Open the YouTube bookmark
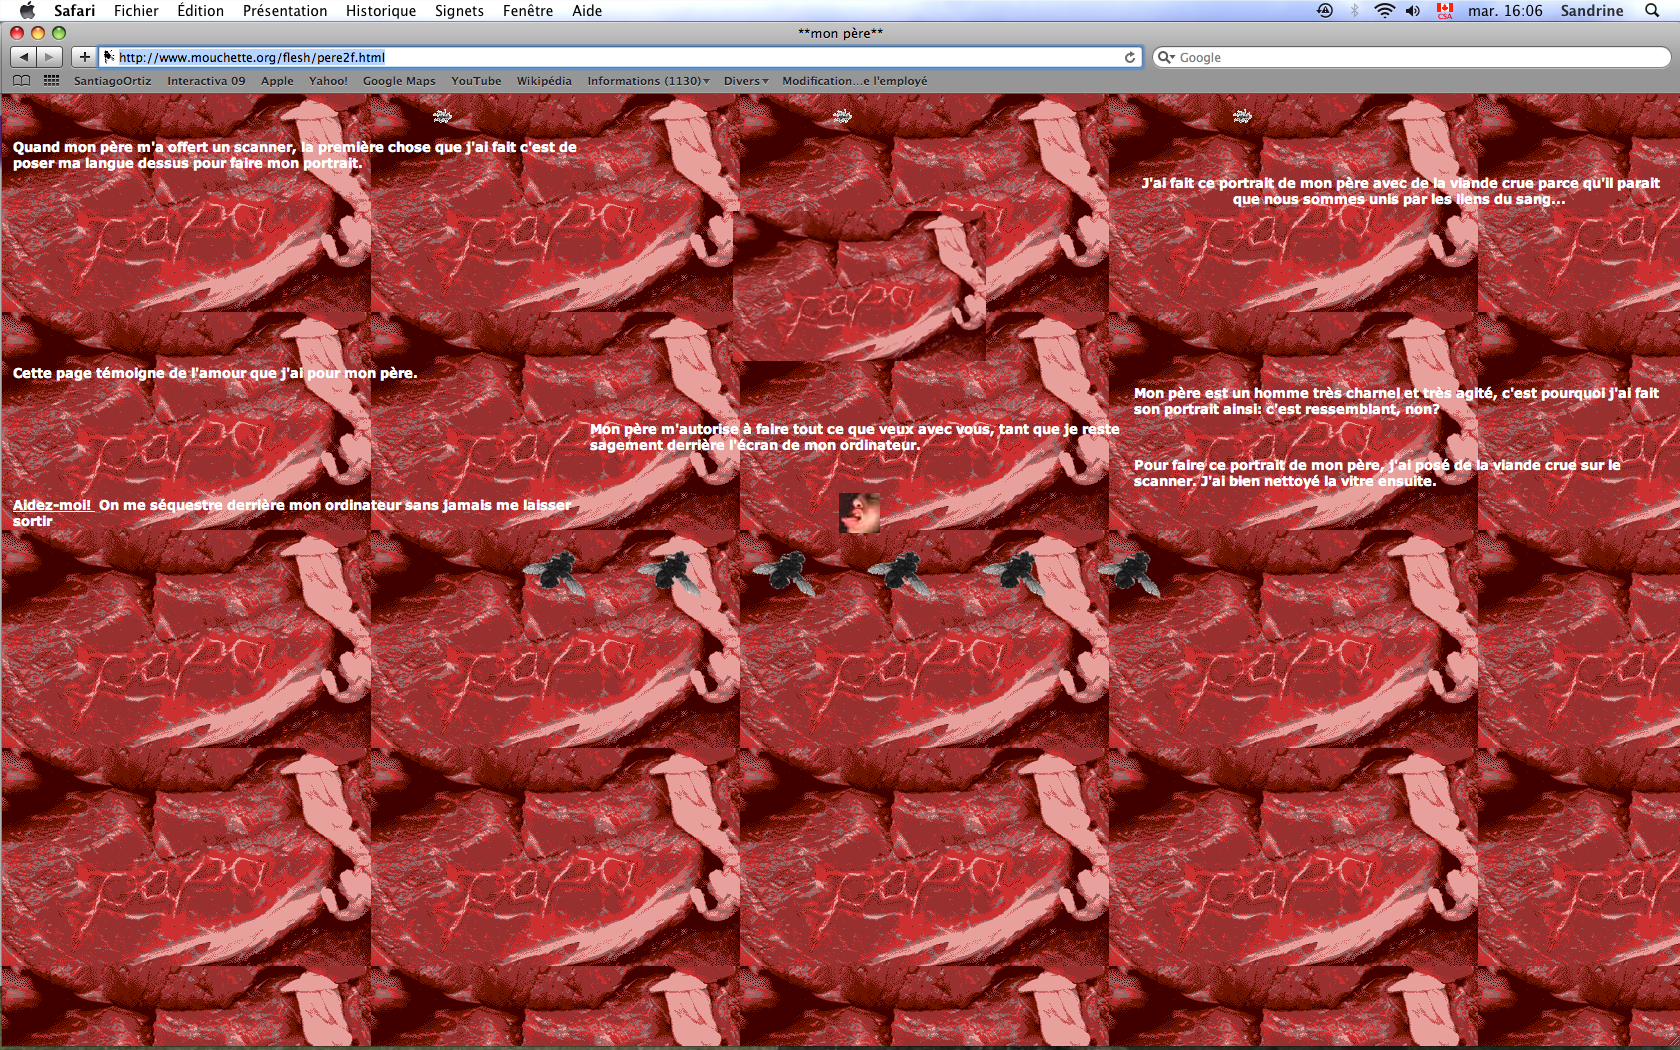The image size is (1680, 1050). click(x=476, y=81)
